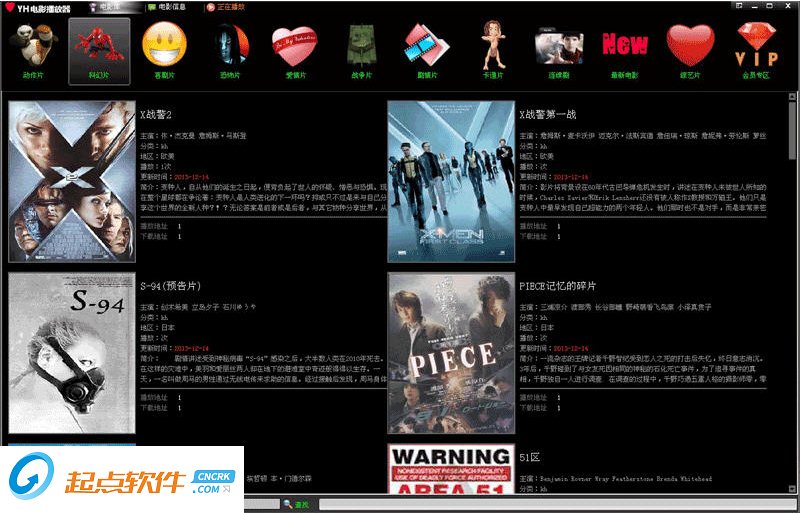Maximize the YH电影播放器 window

[770, 6]
